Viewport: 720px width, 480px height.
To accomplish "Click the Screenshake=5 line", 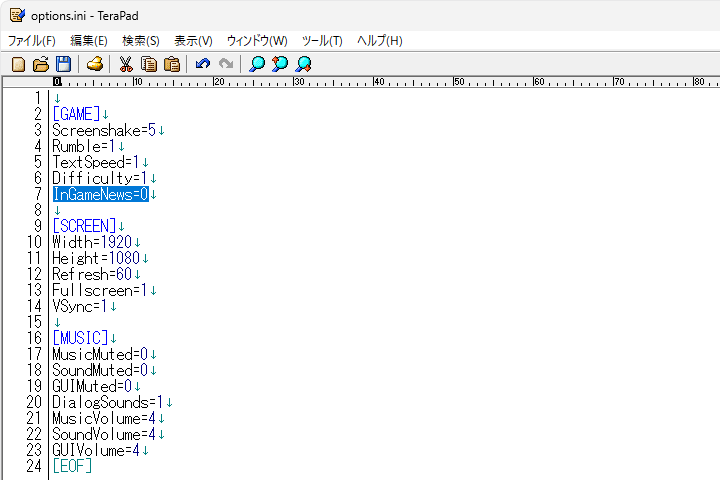I will pyautogui.click(x=104, y=130).
